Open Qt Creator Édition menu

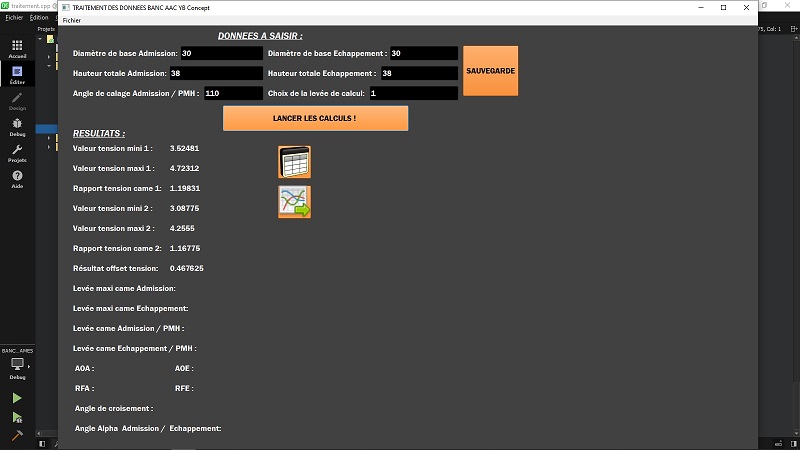pyautogui.click(x=39, y=17)
